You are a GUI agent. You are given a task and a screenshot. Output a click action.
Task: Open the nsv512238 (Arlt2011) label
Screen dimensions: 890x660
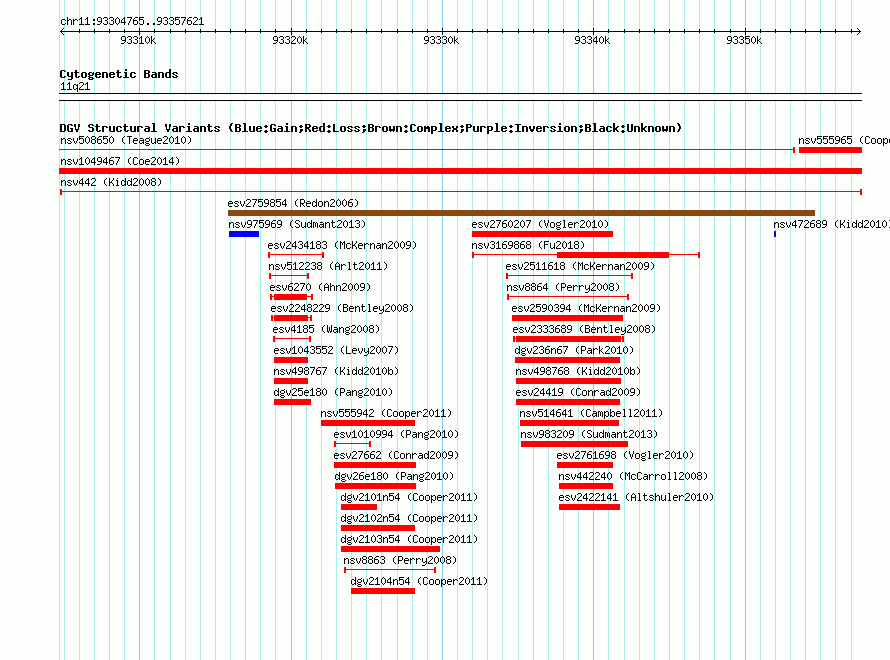(x=328, y=266)
